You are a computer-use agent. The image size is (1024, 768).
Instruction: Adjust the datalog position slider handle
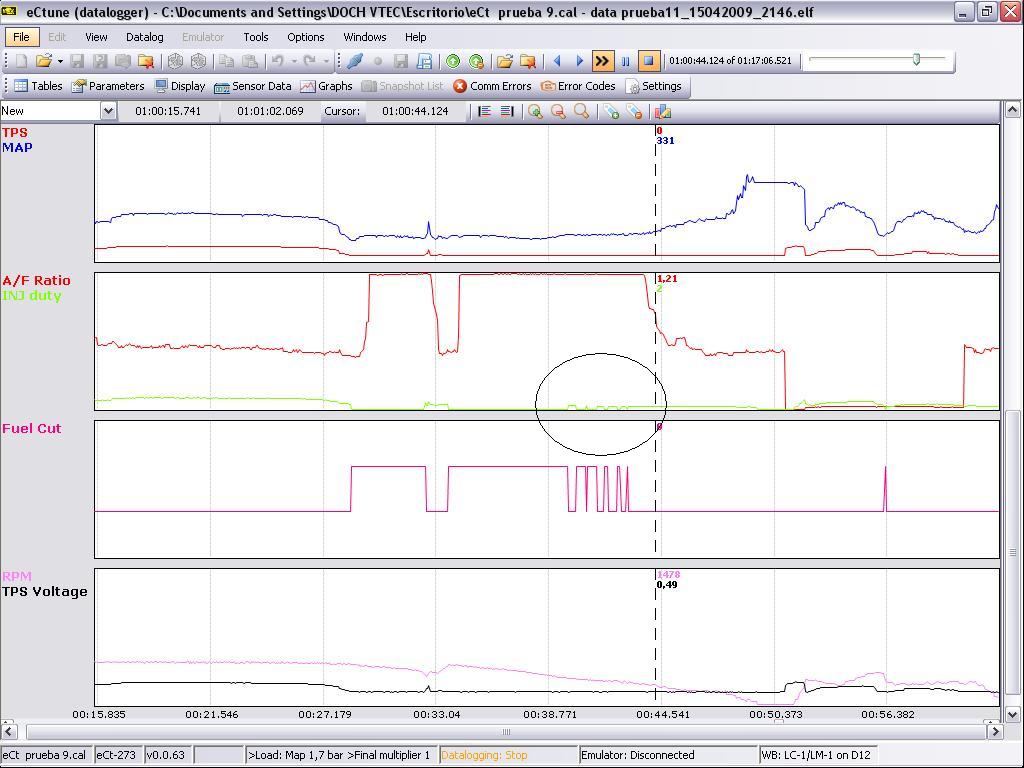[916, 59]
